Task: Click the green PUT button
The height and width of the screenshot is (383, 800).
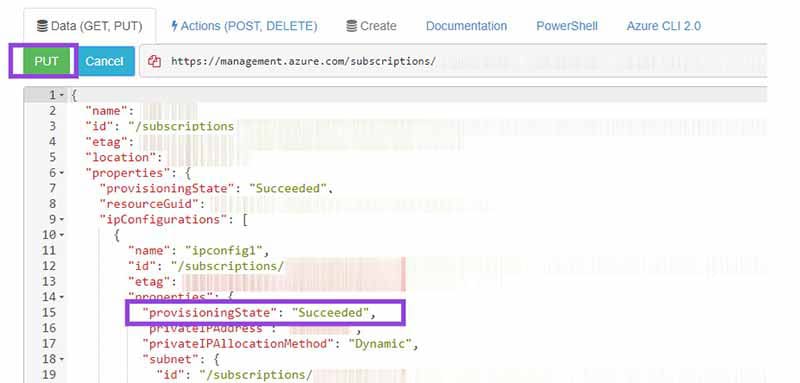Action: (x=46, y=61)
